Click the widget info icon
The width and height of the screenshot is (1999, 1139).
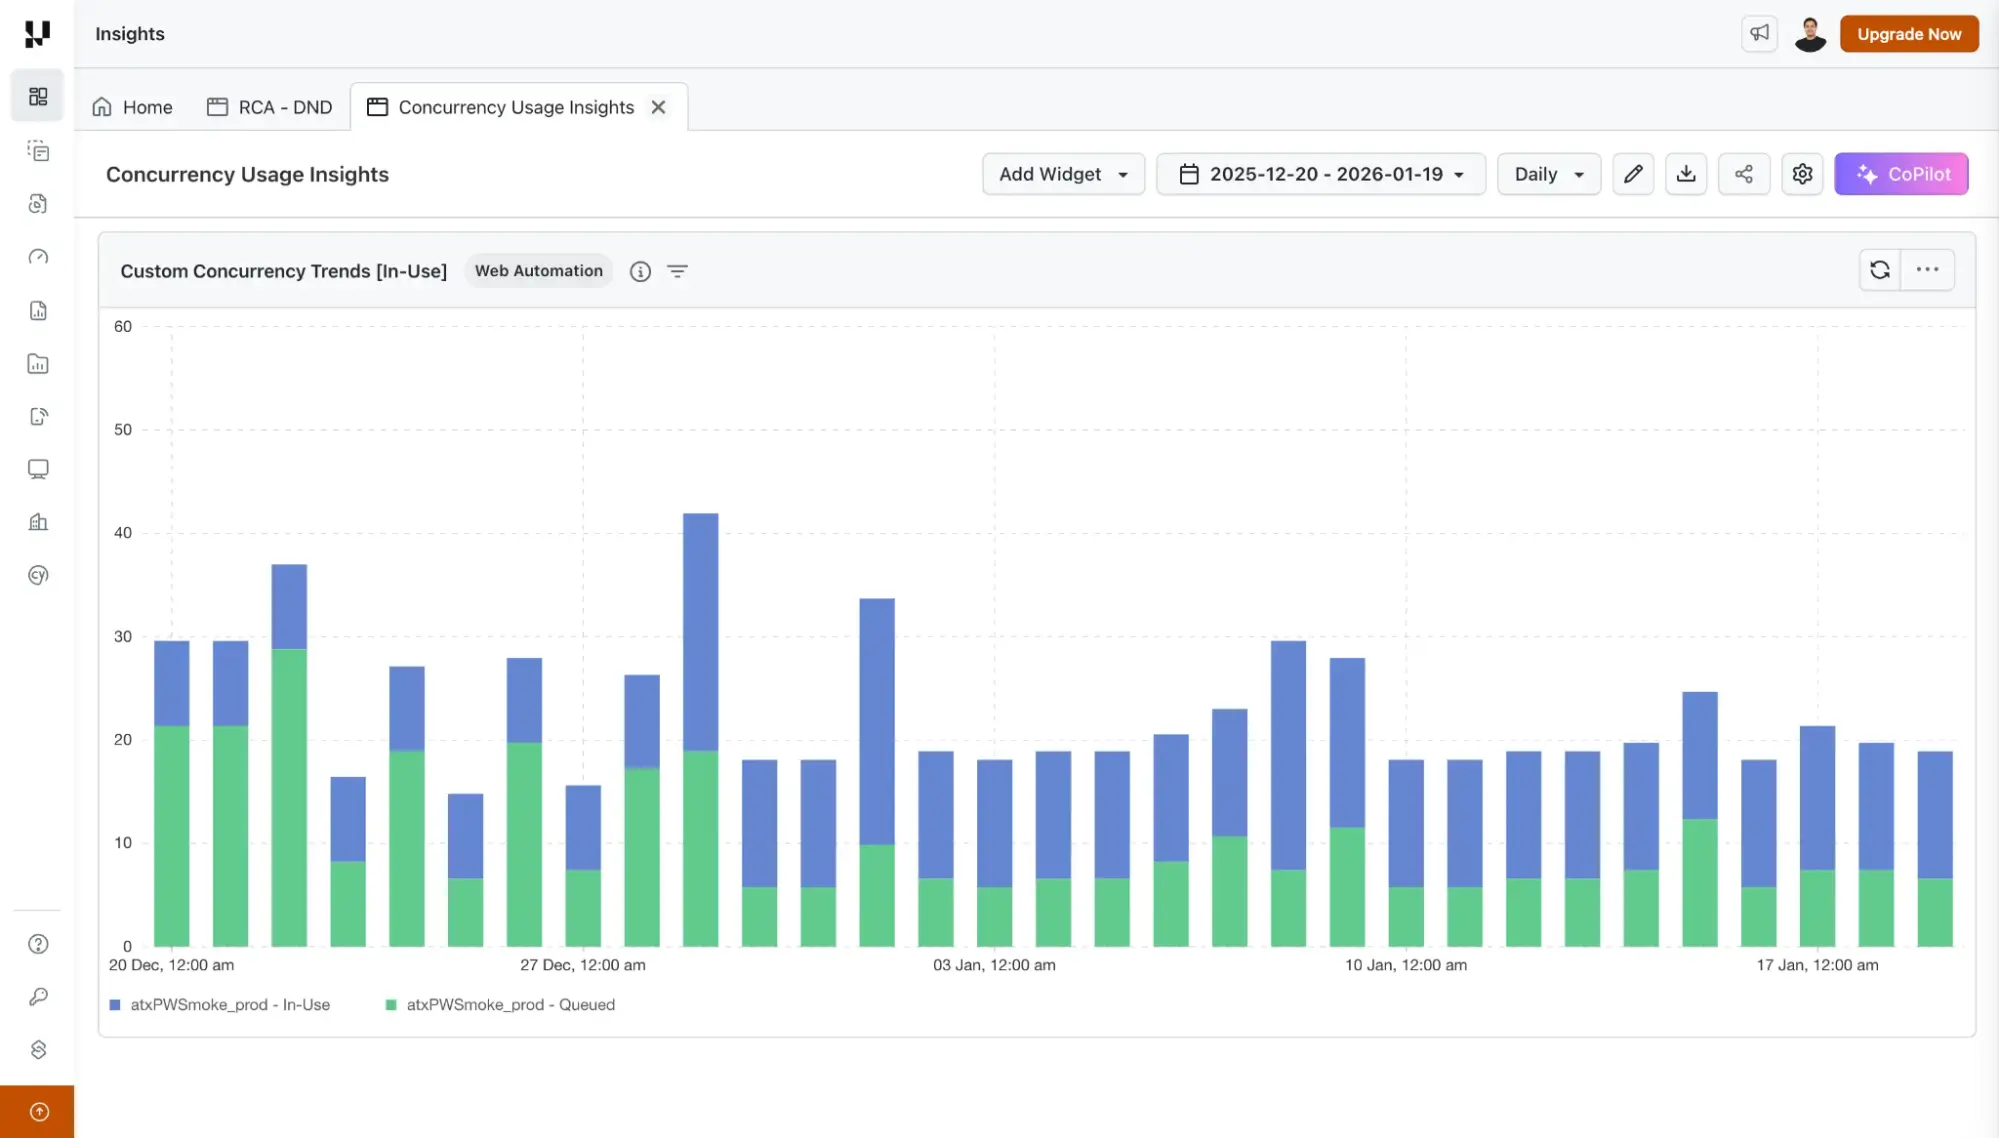640,271
